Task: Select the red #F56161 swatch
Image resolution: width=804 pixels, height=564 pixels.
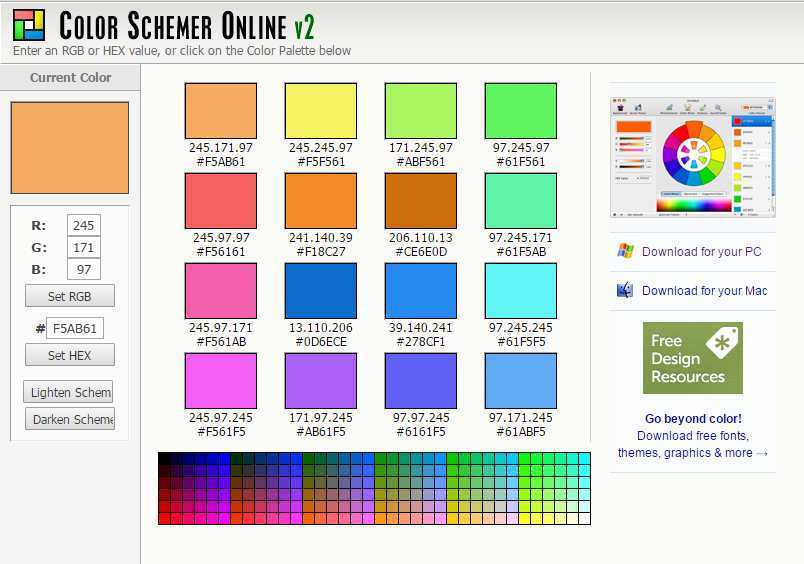Action: [x=221, y=200]
